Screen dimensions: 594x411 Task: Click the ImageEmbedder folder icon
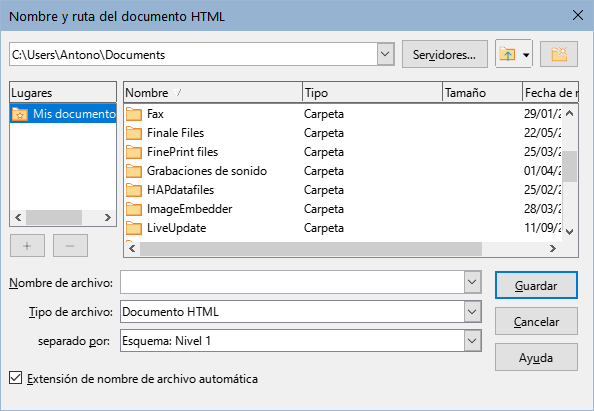(134, 209)
